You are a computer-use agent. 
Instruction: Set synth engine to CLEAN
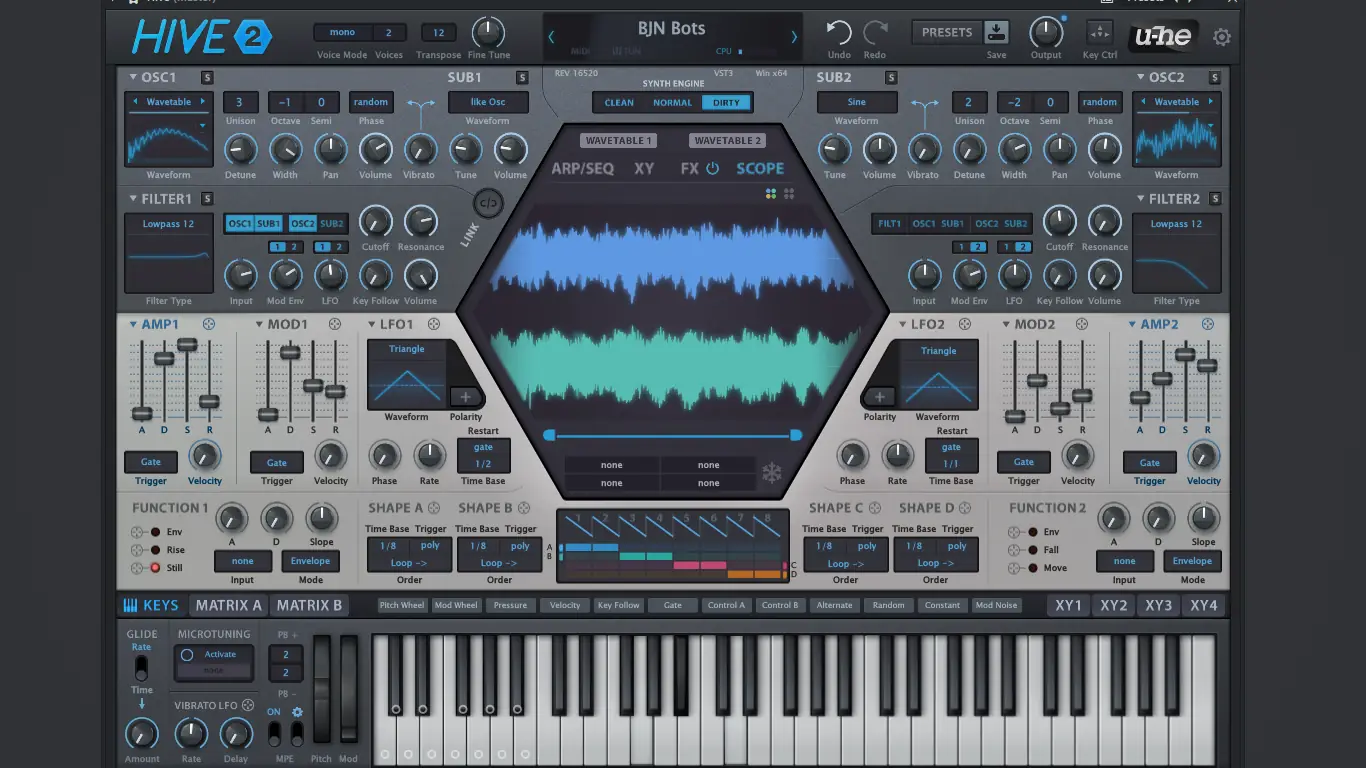619,102
